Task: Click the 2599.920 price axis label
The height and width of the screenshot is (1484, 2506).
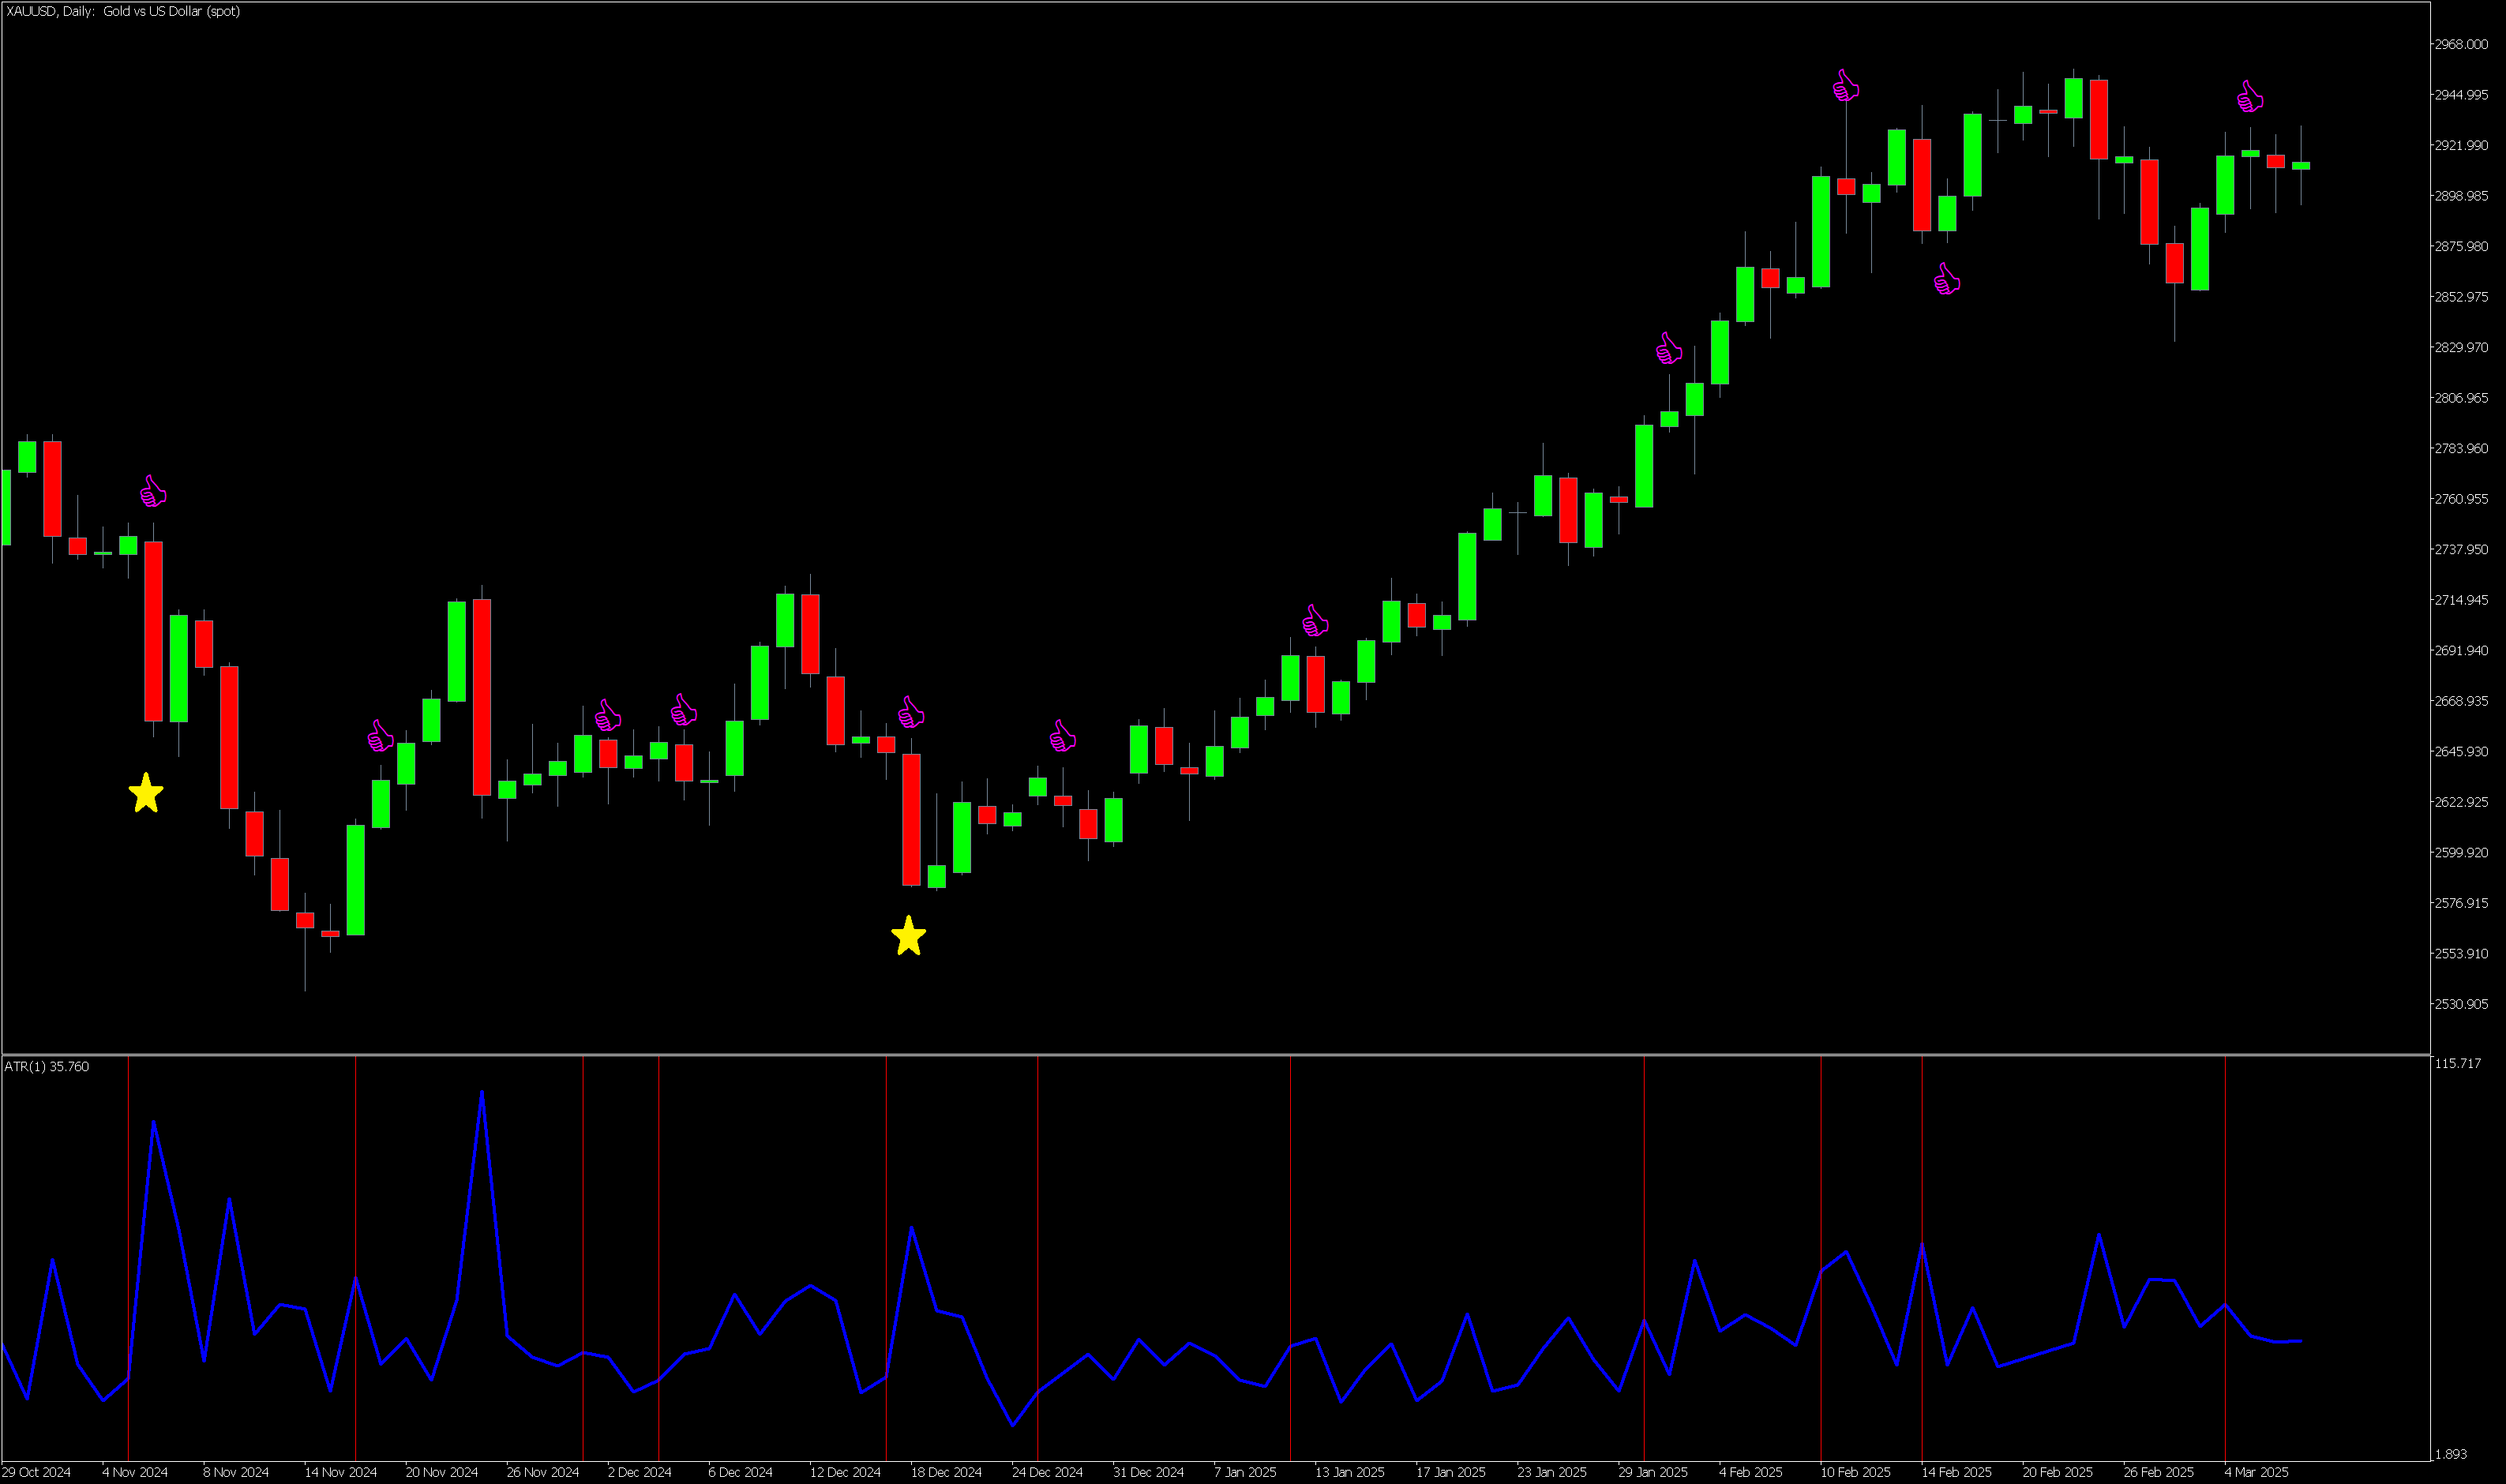Action: [2462, 852]
